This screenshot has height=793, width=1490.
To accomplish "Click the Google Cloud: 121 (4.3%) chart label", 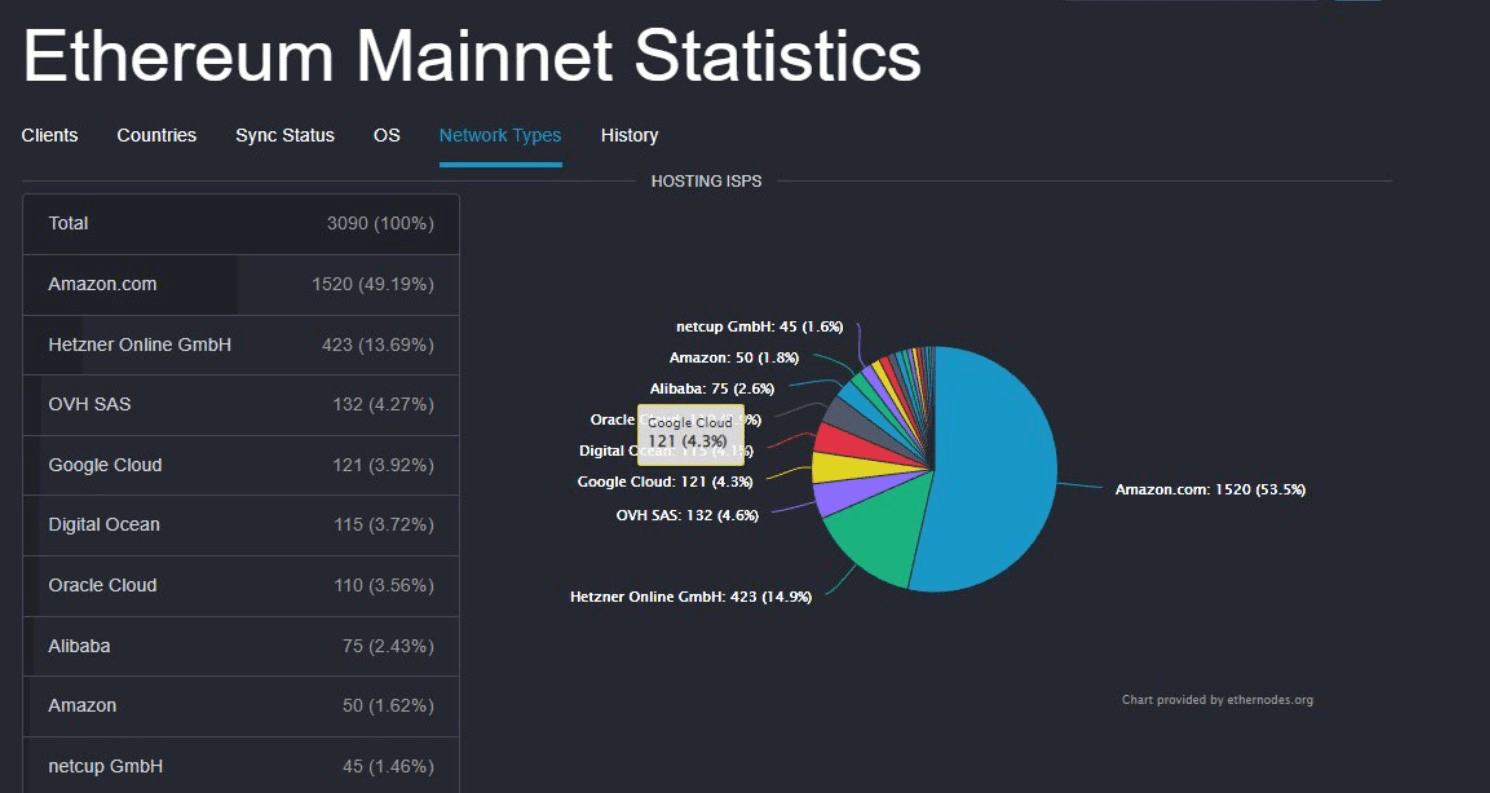I will coord(665,482).
